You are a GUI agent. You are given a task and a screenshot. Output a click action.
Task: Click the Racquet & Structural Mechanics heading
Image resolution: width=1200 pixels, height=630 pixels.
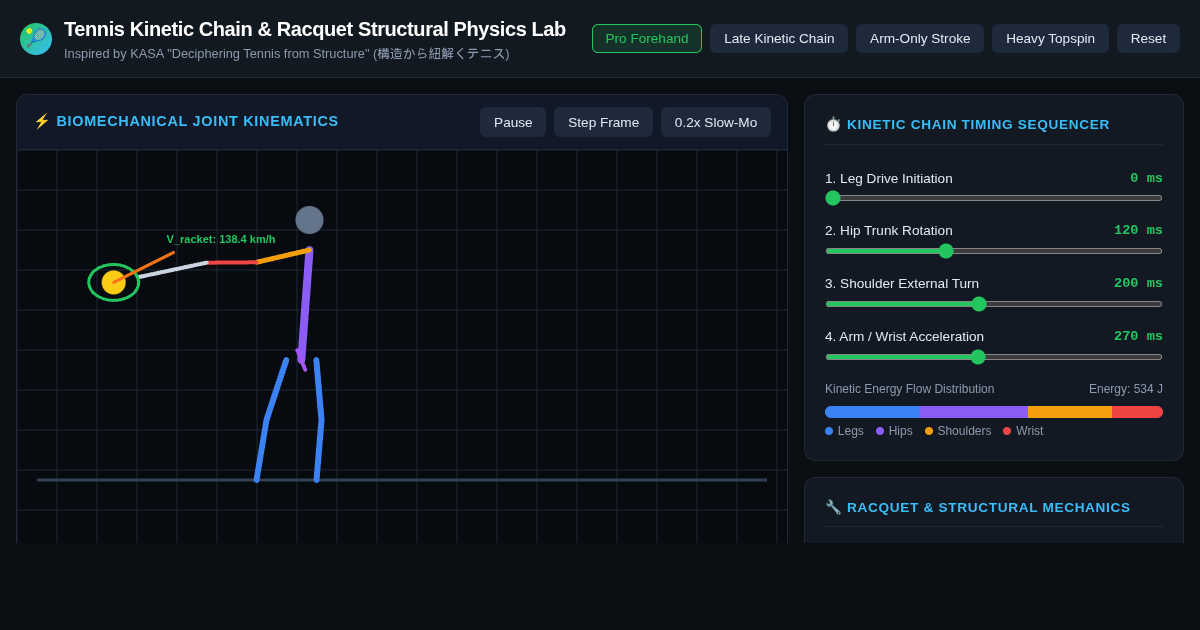tap(989, 508)
